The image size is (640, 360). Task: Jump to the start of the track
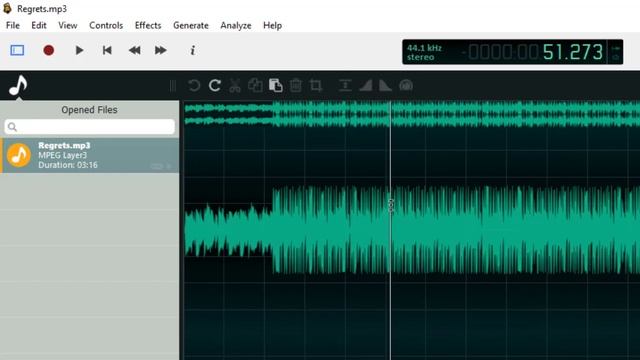click(107, 50)
